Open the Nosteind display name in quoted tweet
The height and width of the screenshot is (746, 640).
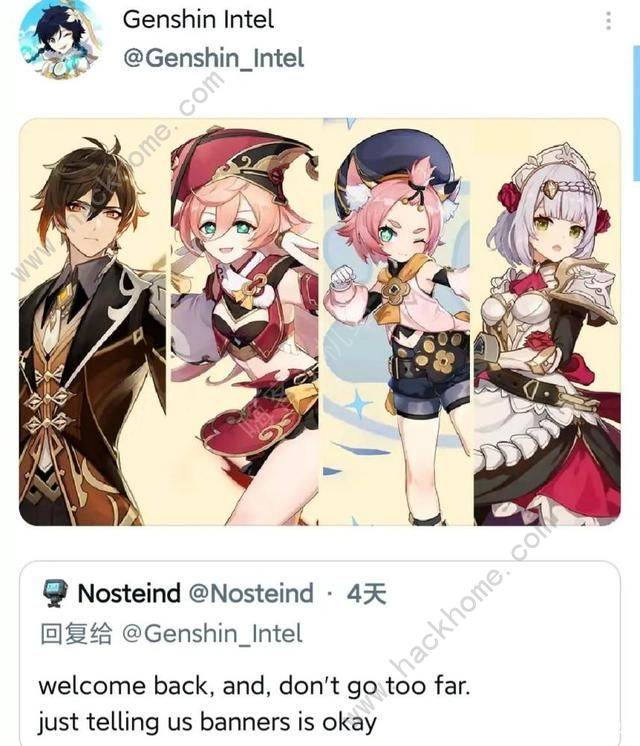coord(129,593)
